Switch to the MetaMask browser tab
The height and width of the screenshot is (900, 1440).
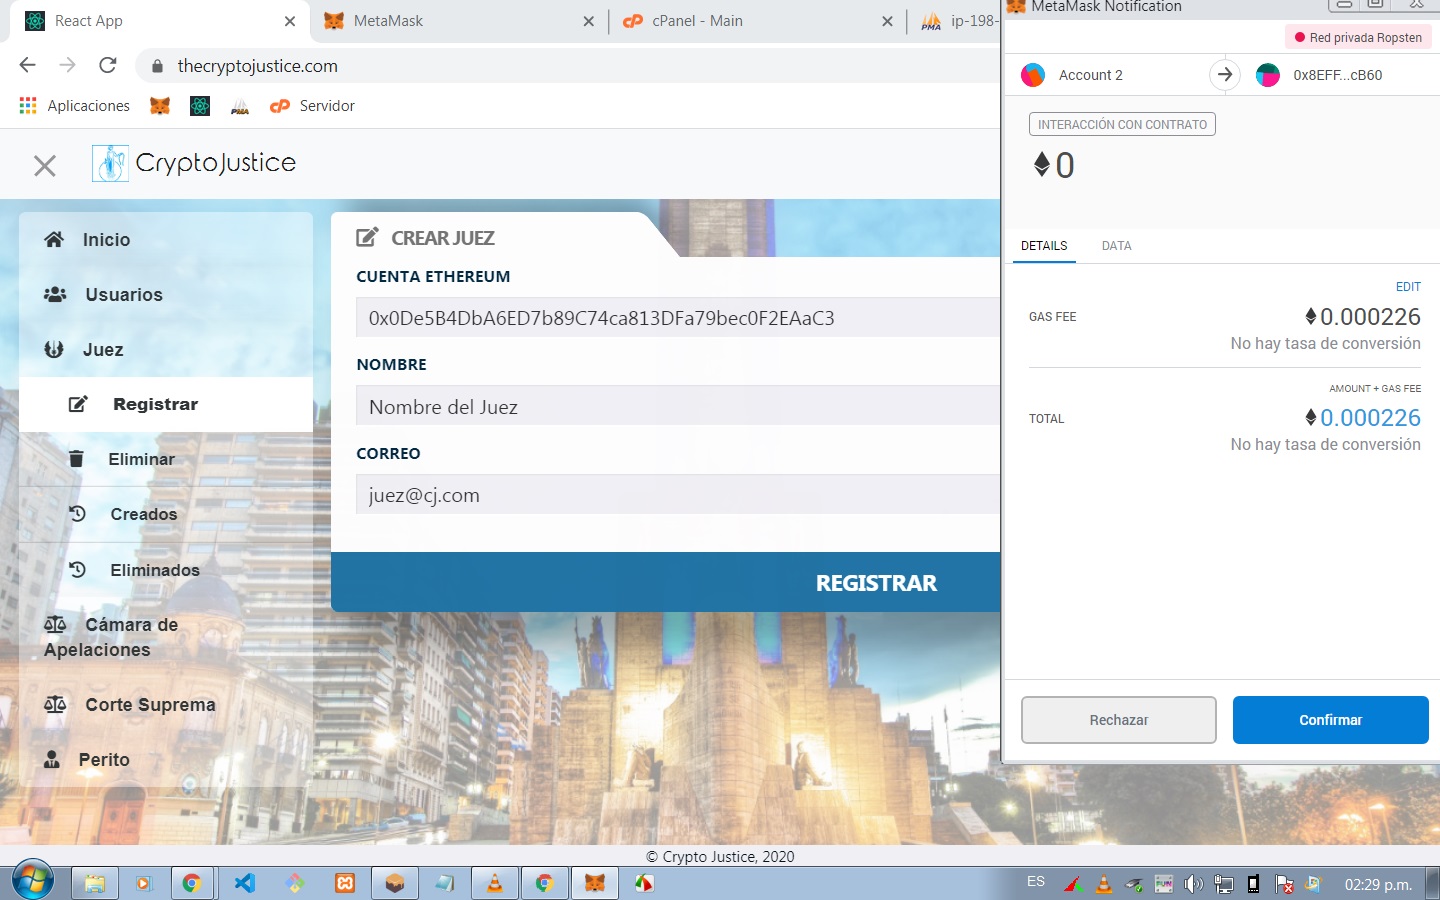(x=388, y=21)
